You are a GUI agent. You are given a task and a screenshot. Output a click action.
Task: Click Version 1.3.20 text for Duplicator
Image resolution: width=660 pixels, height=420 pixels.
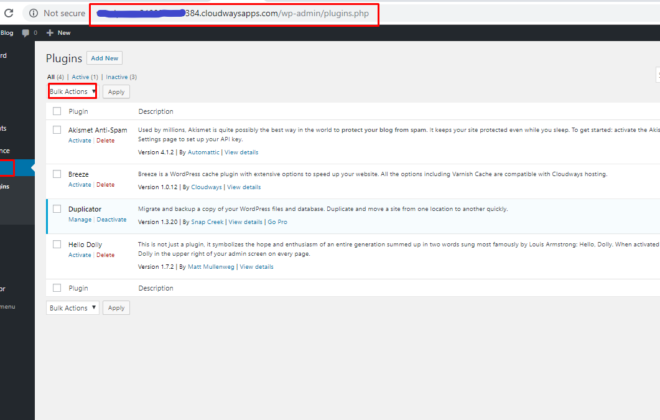coord(157,222)
